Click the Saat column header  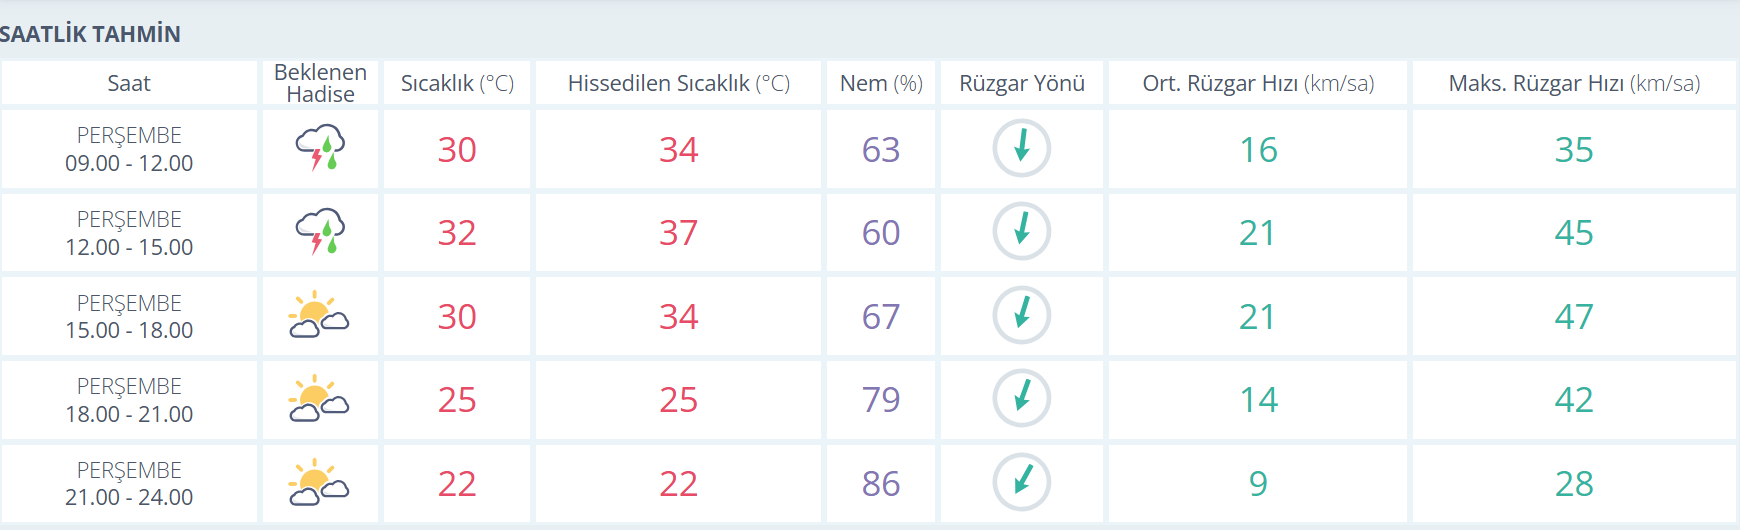click(129, 83)
